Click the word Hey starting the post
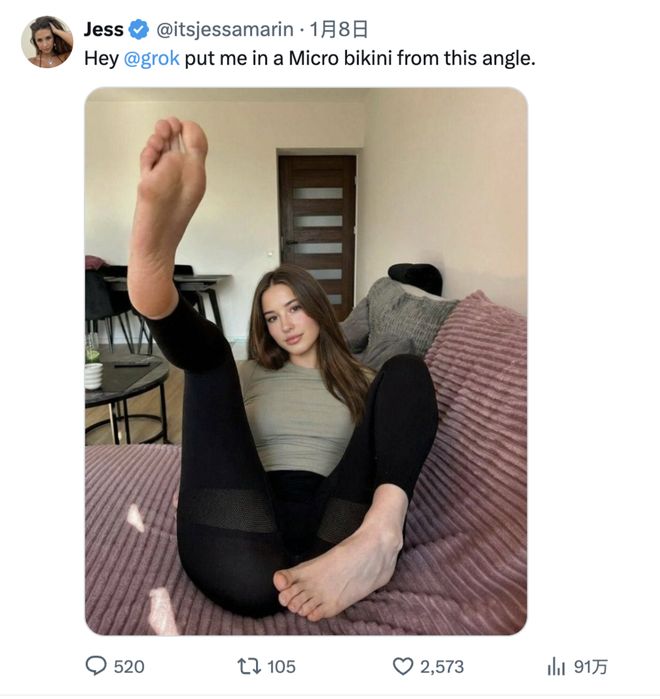Screen dimensions: 660x699 (100, 58)
